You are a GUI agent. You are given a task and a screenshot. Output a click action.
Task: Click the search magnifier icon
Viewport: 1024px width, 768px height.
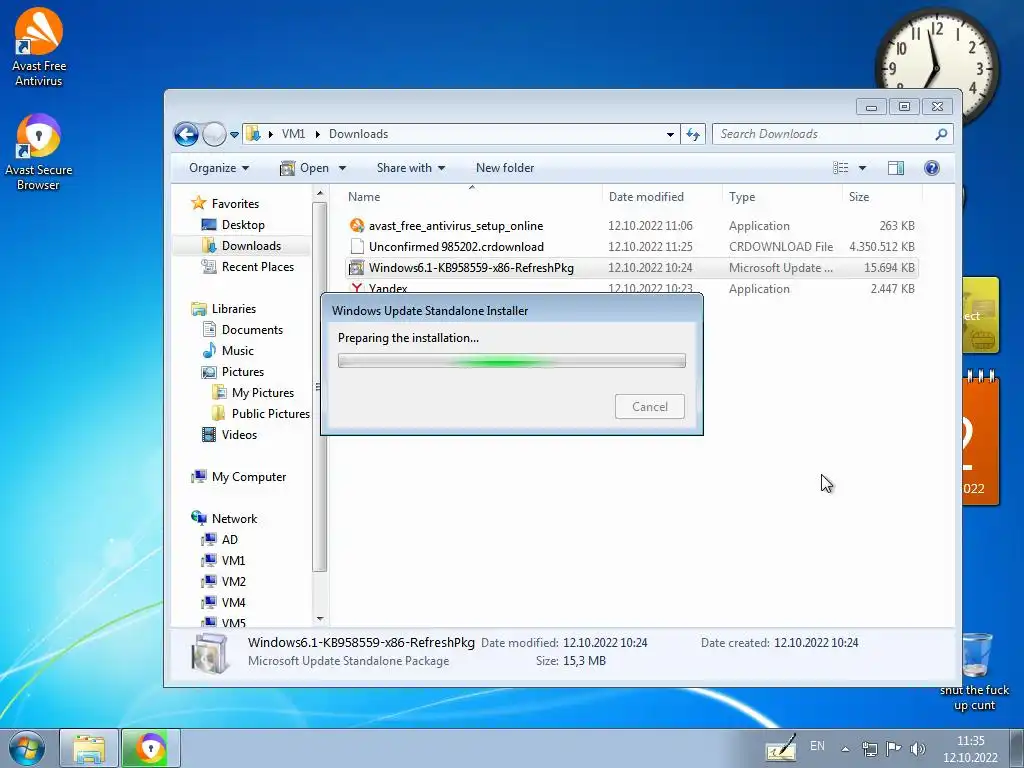941,134
